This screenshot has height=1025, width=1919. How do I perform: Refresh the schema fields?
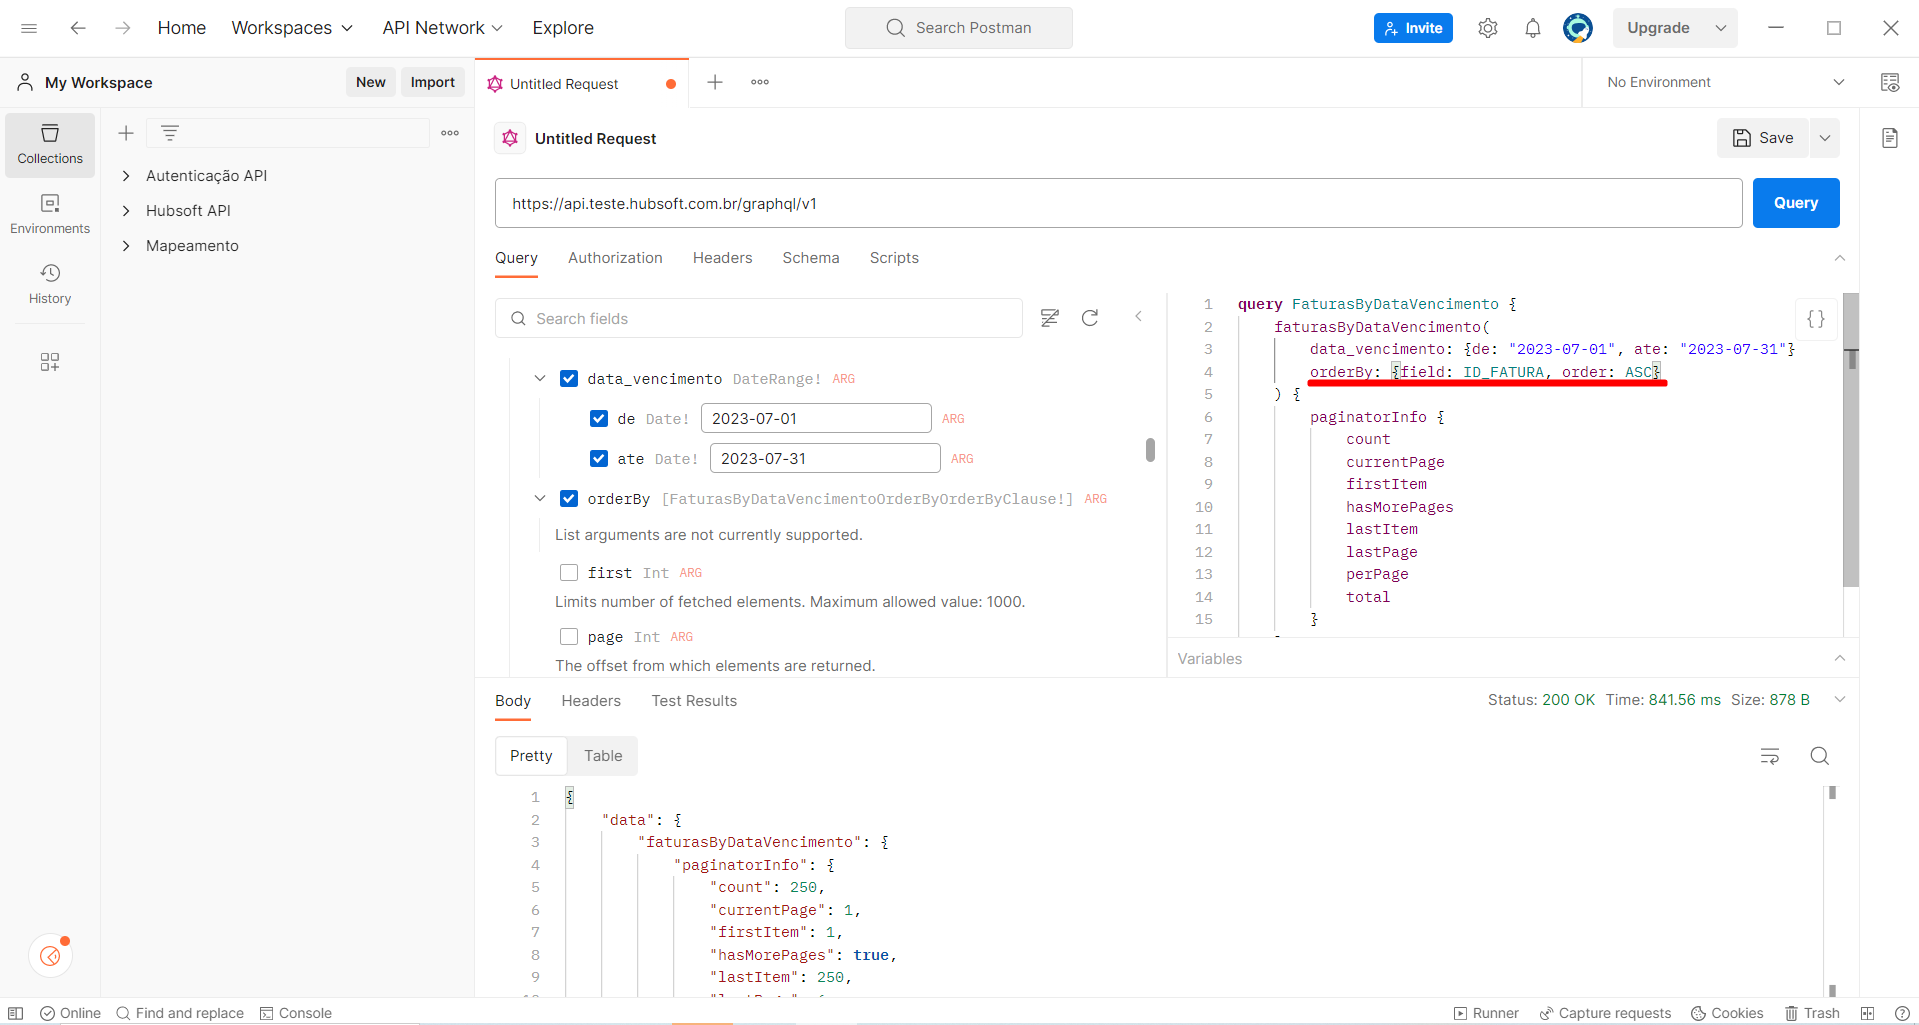point(1090,318)
